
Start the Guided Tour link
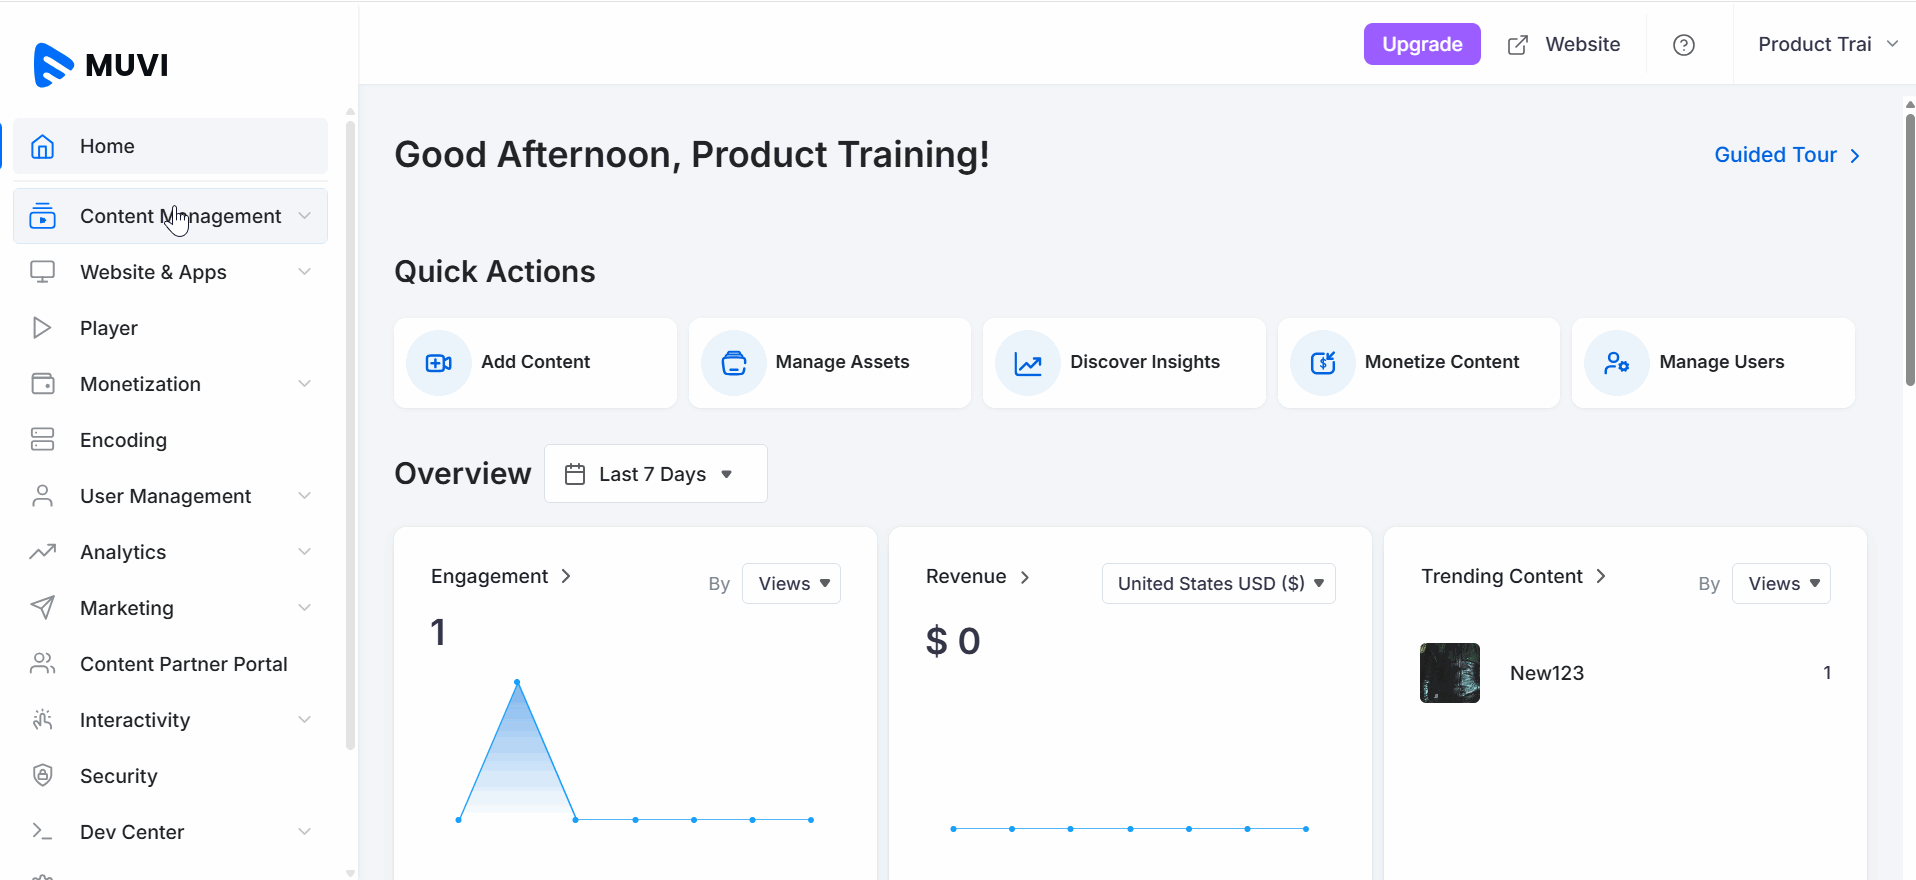coord(1786,155)
